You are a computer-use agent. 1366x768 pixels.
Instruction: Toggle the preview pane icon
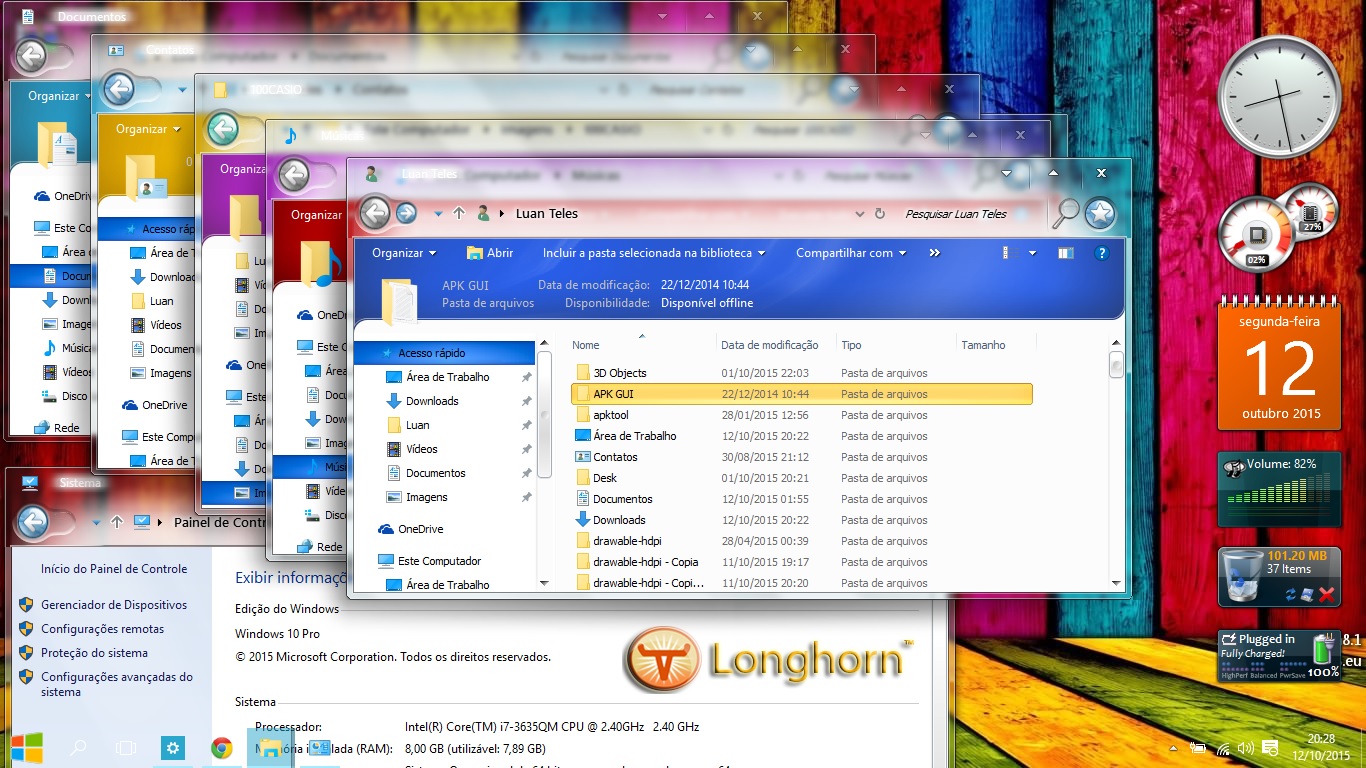click(1066, 253)
